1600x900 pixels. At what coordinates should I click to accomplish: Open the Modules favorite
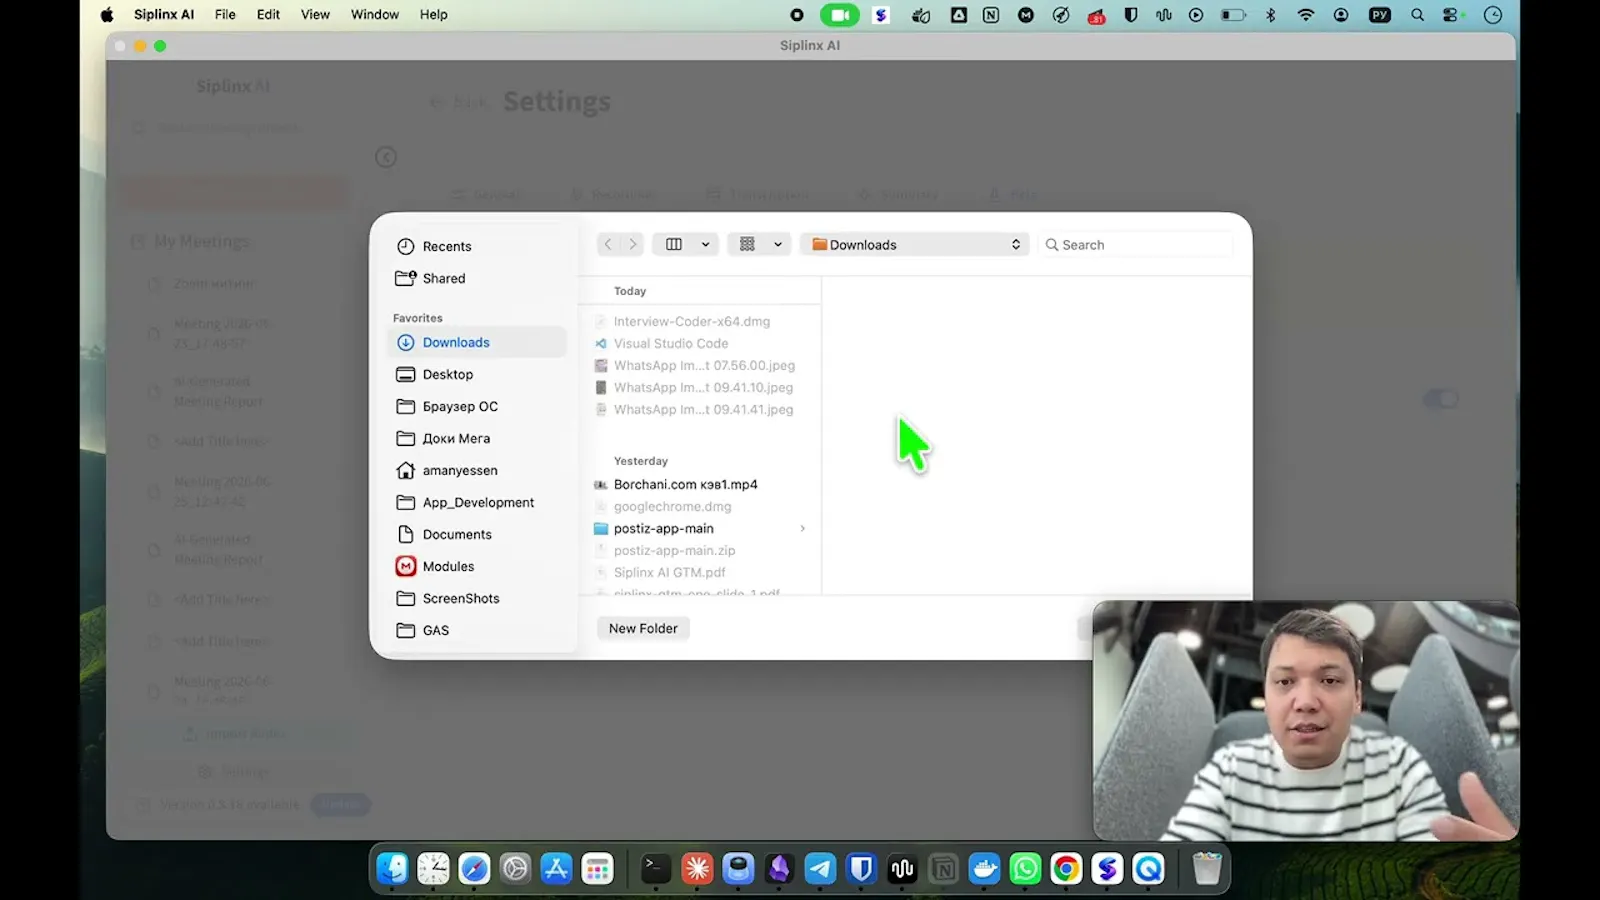point(435,566)
